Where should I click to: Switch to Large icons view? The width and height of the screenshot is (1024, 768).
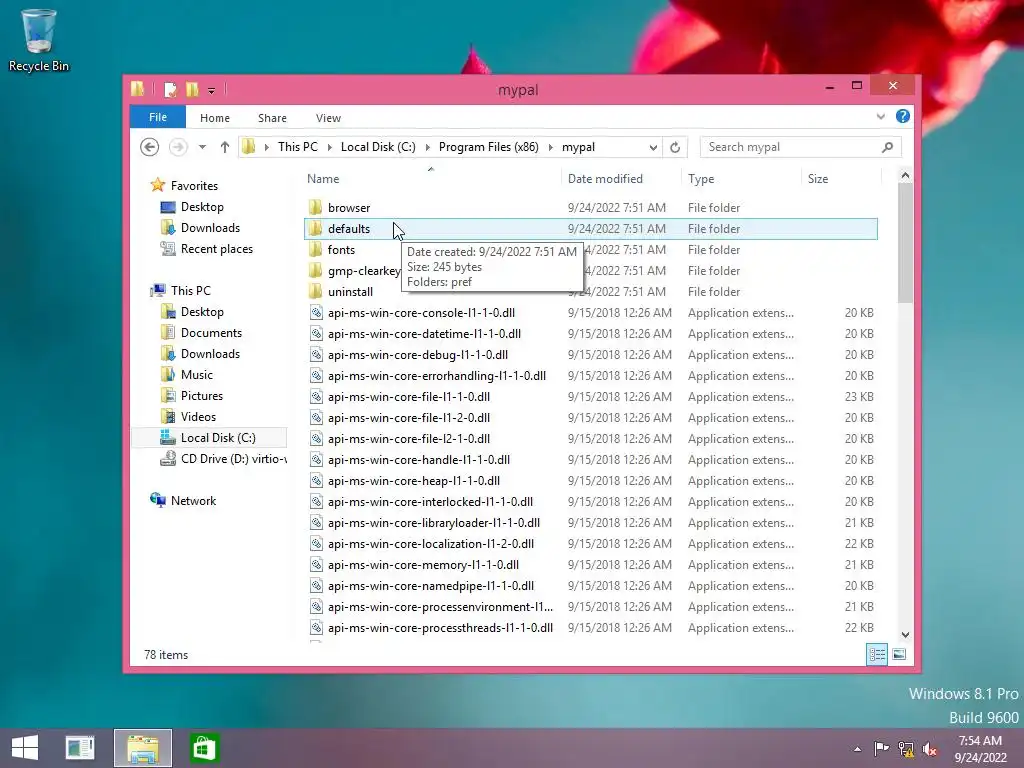pyautogui.click(x=899, y=654)
